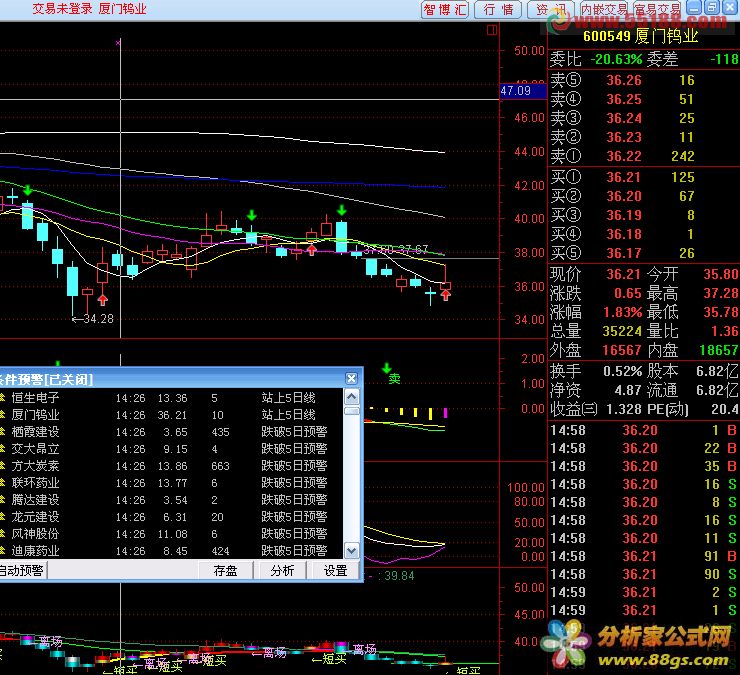Screen dimensions: 740x675
Task: Close the 条件预警 alert dialog
Action: [x=351, y=378]
